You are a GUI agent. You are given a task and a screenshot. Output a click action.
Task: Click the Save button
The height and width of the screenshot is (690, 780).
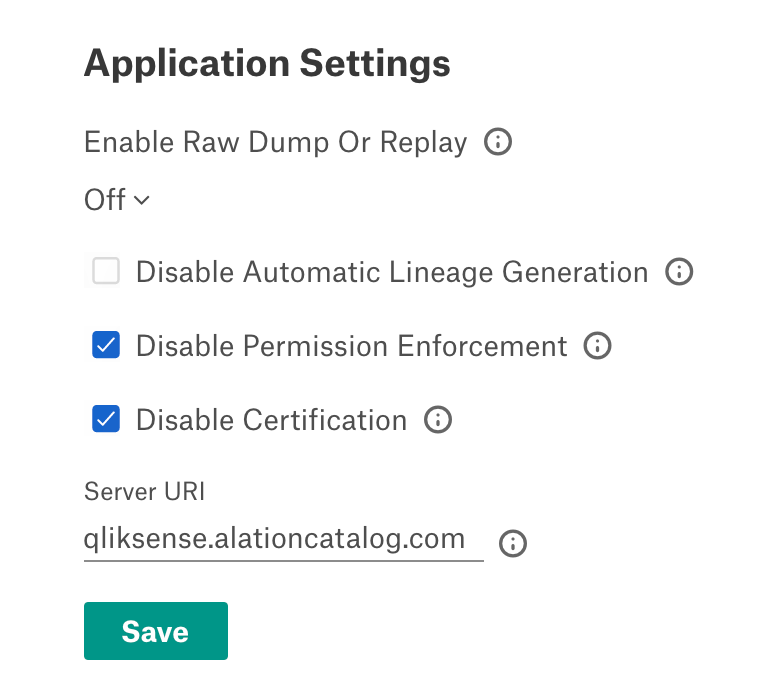tap(156, 631)
